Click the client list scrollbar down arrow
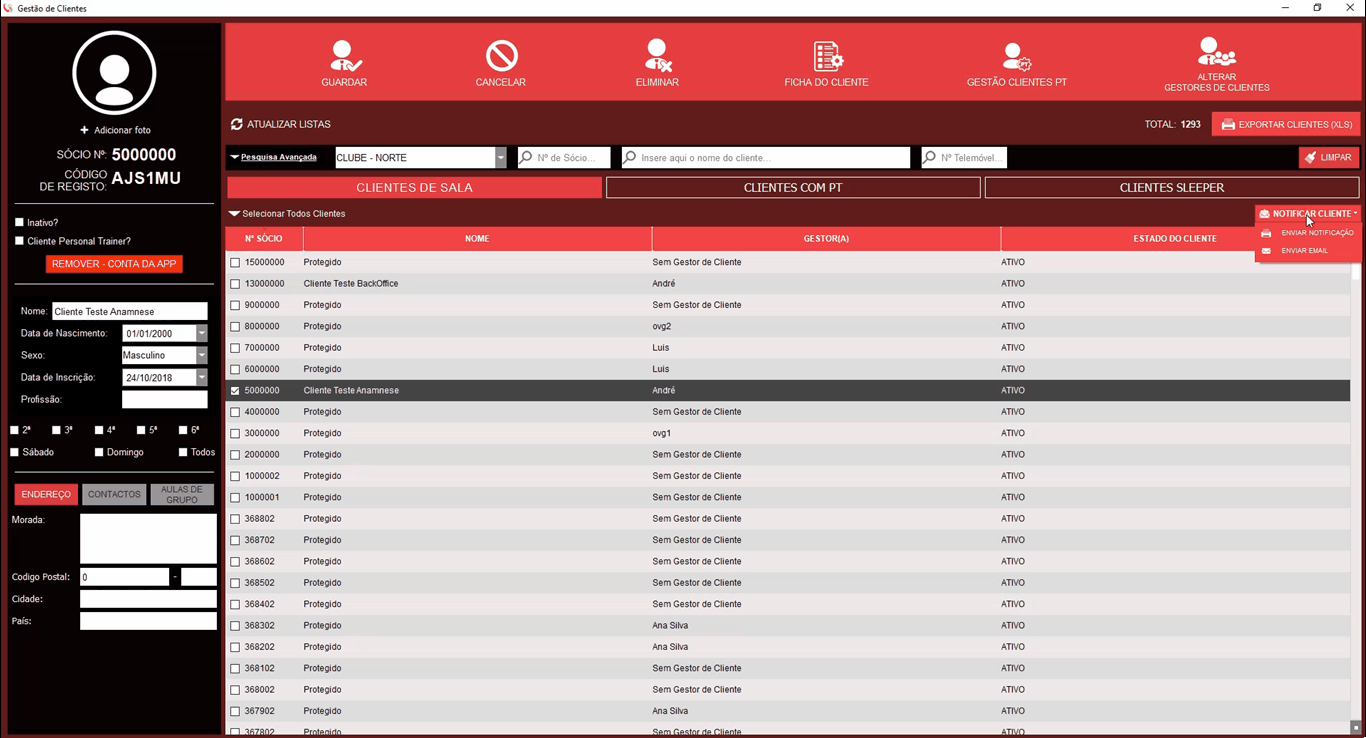This screenshot has width=1366, height=738. click(x=1356, y=727)
